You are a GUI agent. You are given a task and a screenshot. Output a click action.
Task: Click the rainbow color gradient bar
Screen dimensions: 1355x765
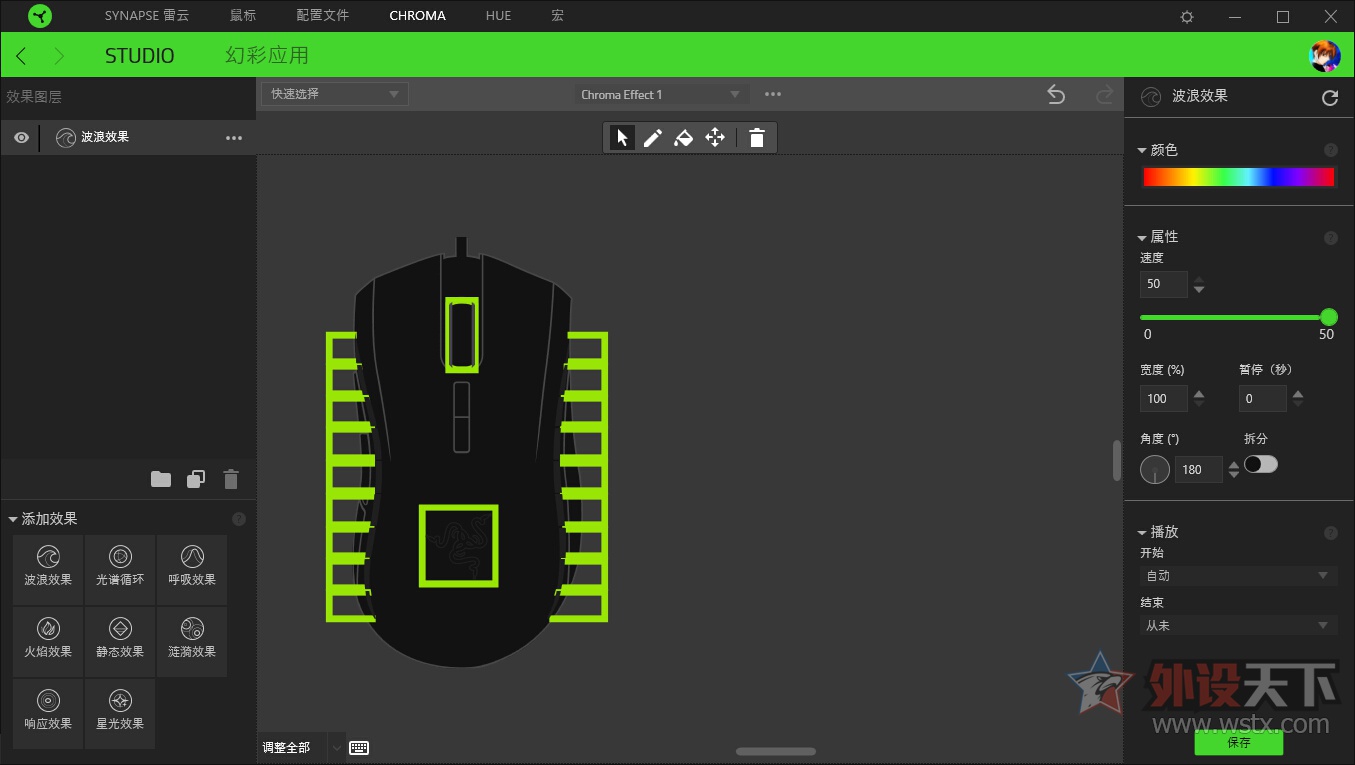pyautogui.click(x=1238, y=177)
